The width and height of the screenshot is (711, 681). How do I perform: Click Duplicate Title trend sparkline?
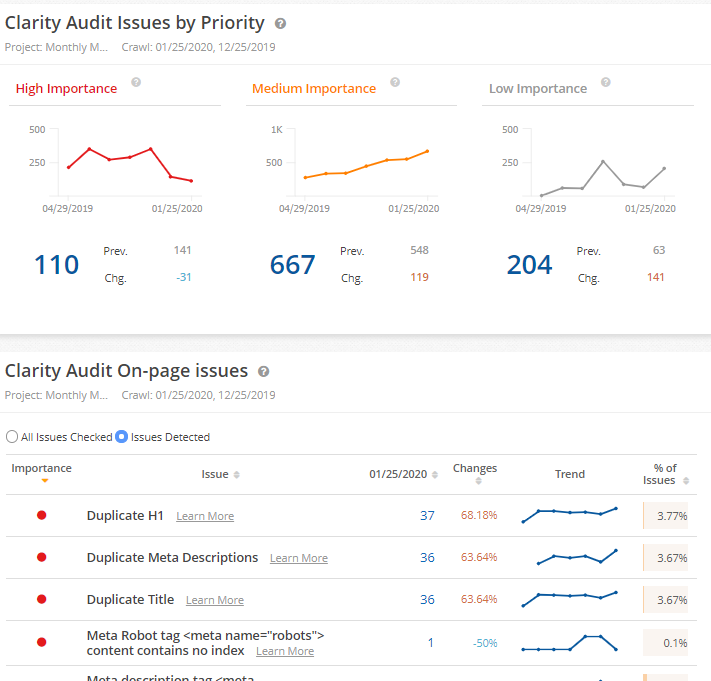click(570, 599)
